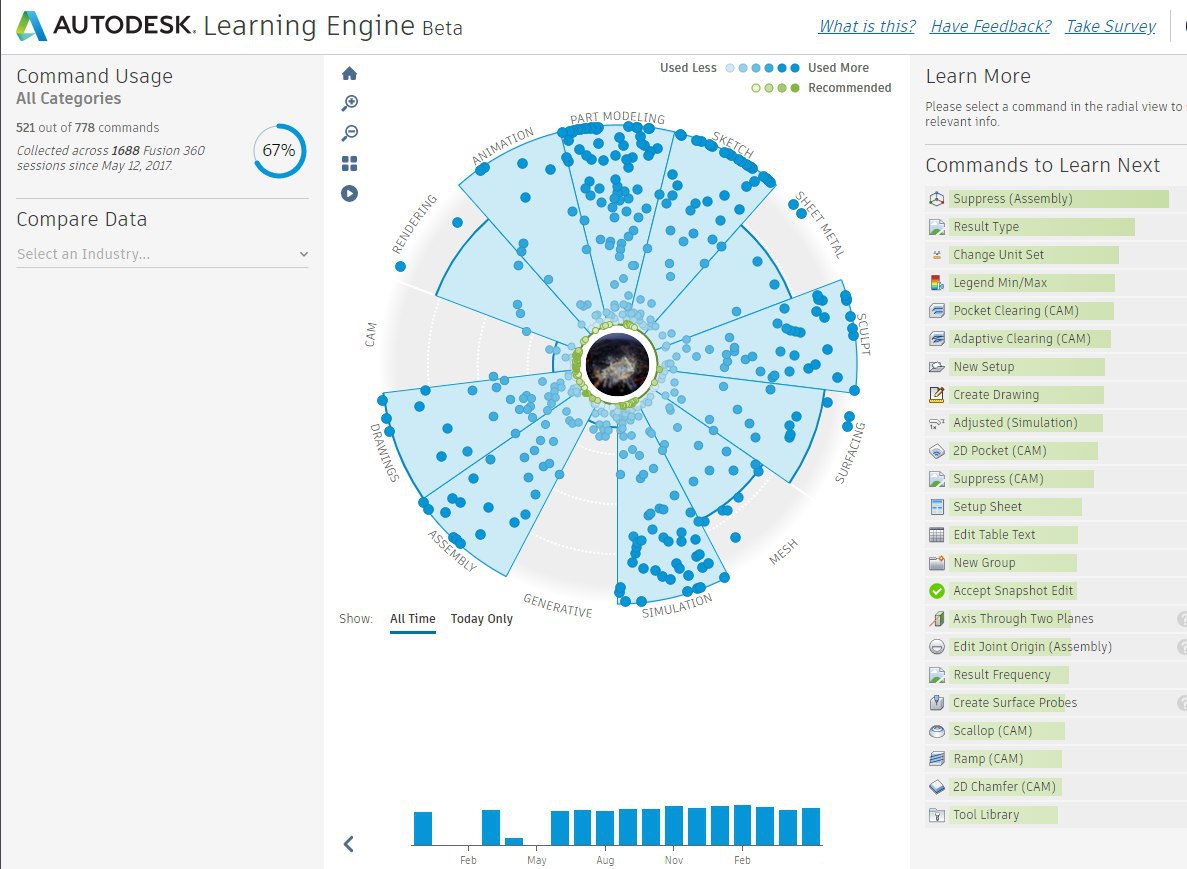Viewport: 1187px width, 869px height.
Task: Click the Legend Min/Max icon
Action: (936, 283)
